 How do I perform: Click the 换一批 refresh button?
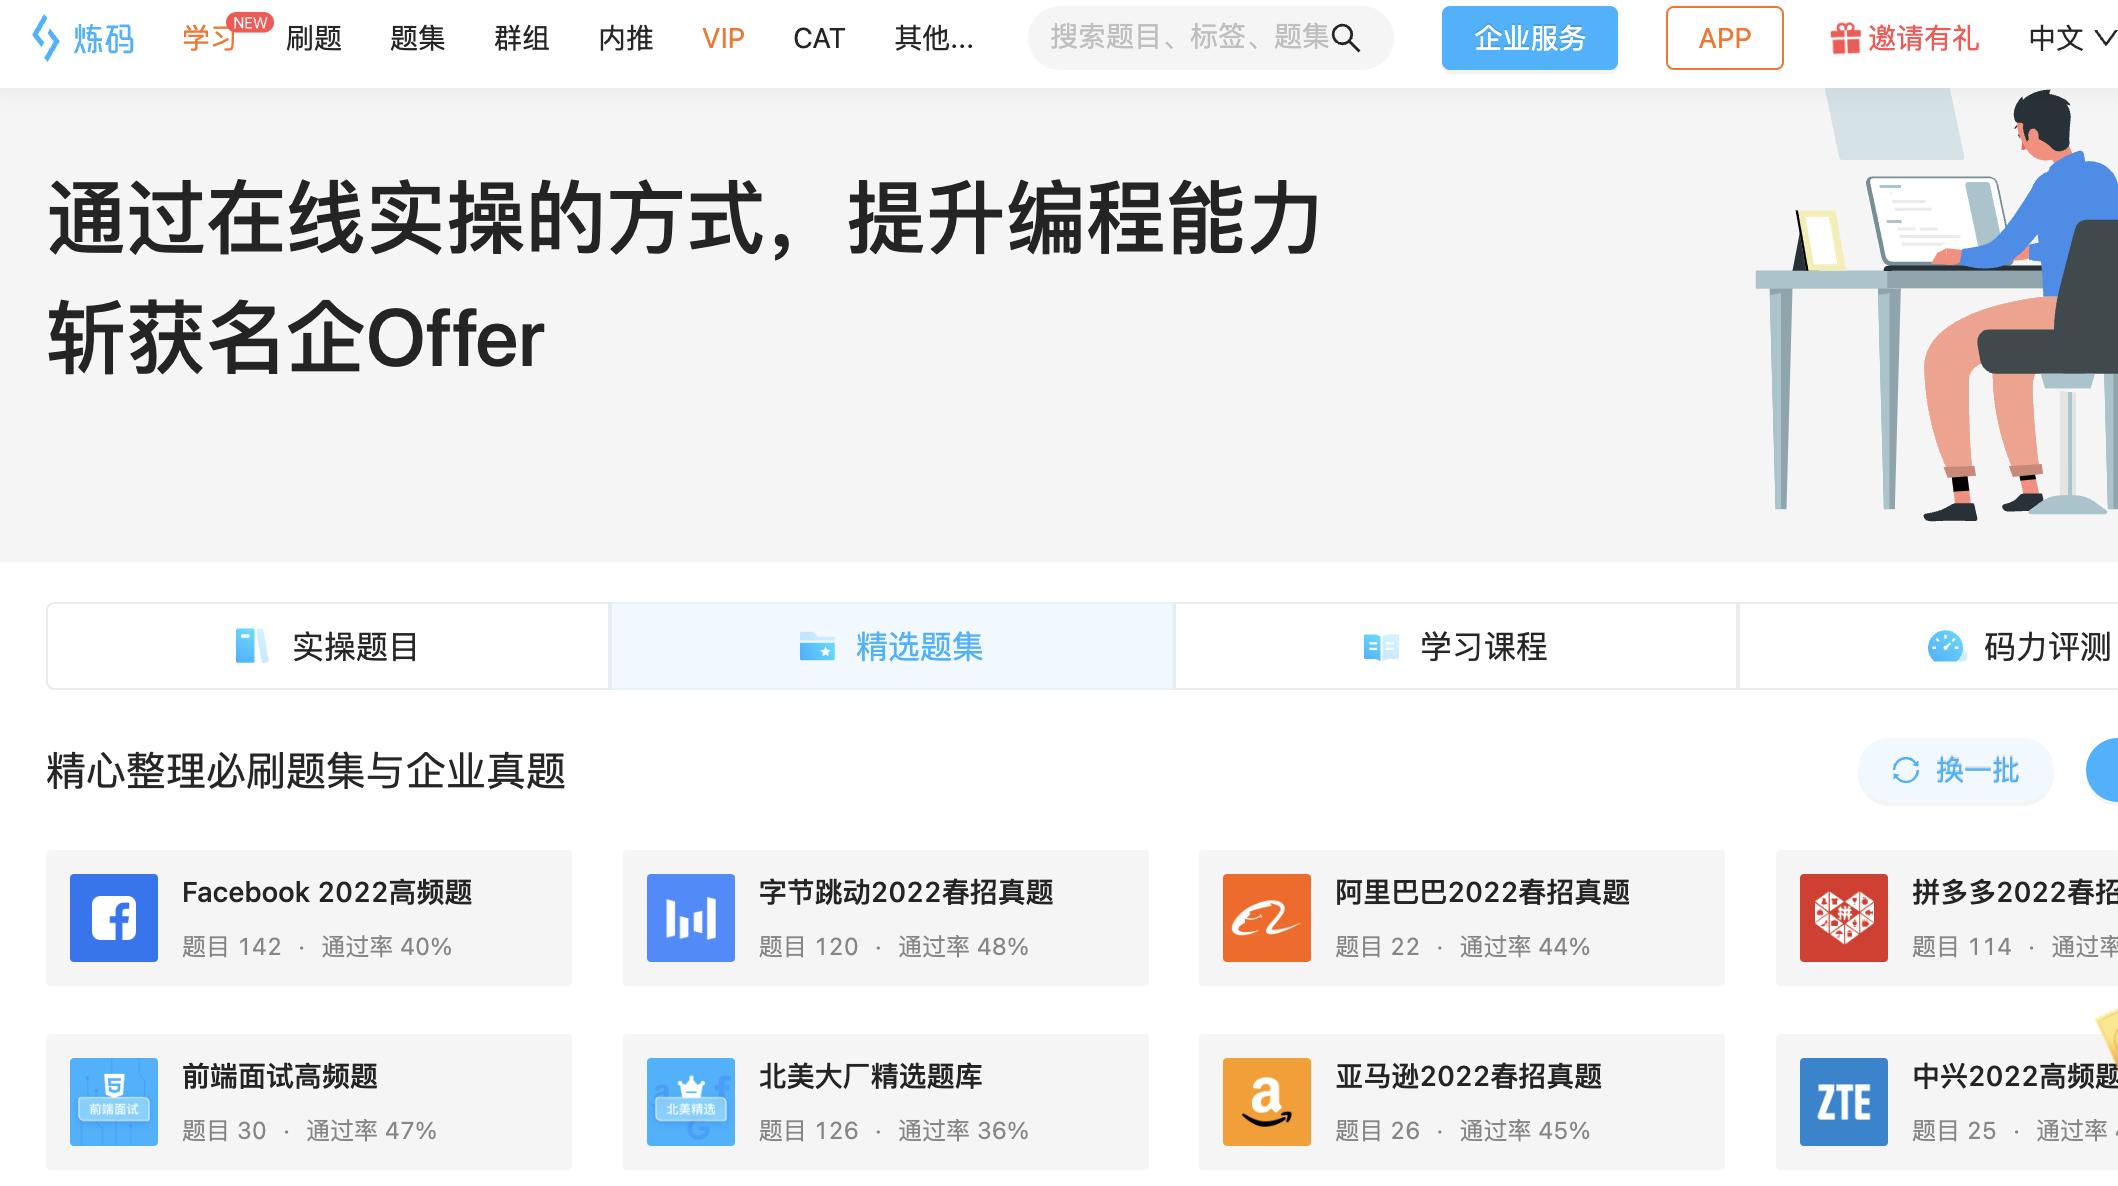click(1955, 772)
